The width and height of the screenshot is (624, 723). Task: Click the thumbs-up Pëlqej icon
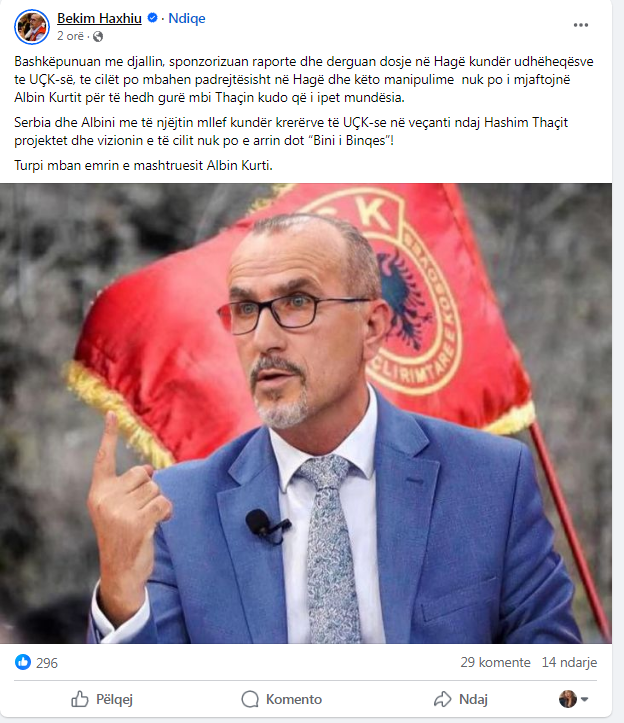(80, 699)
